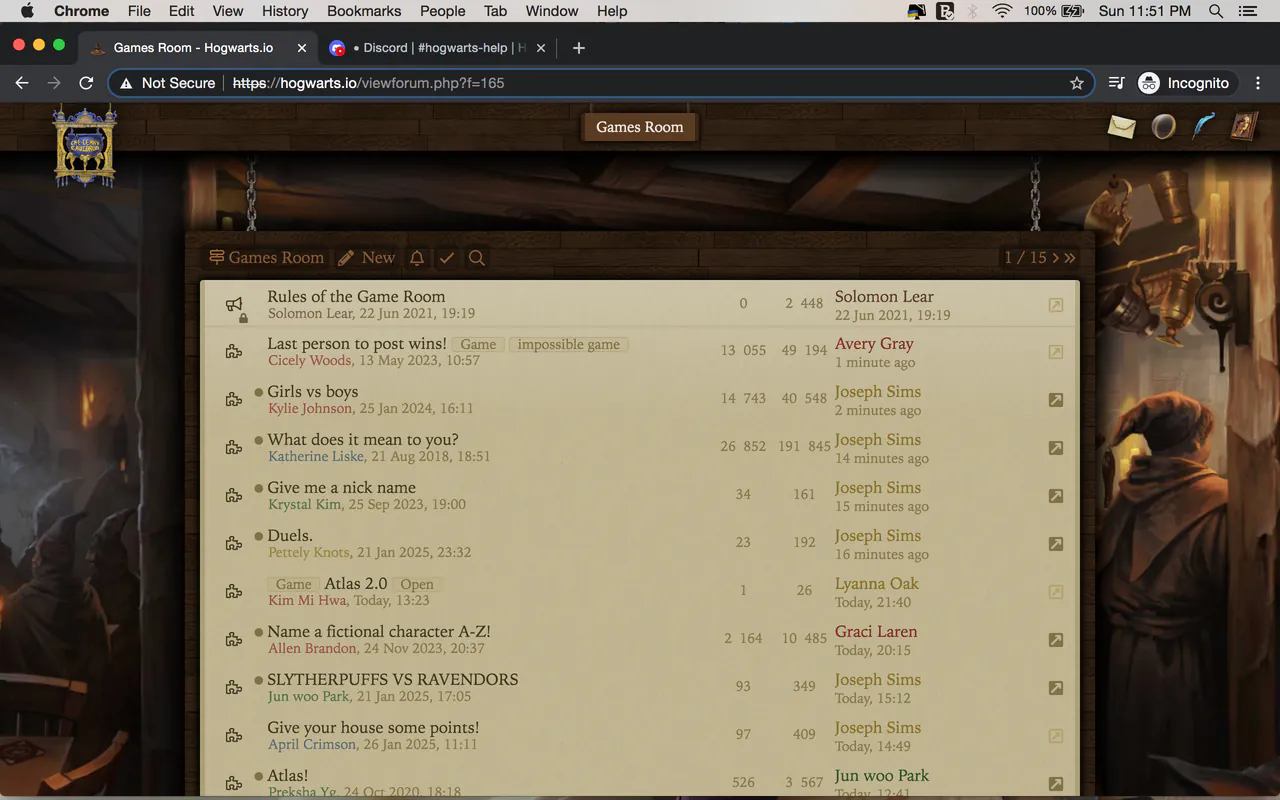Open author Katherine Liske's profile
Viewport: 1280px width, 800px height.
click(316, 457)
